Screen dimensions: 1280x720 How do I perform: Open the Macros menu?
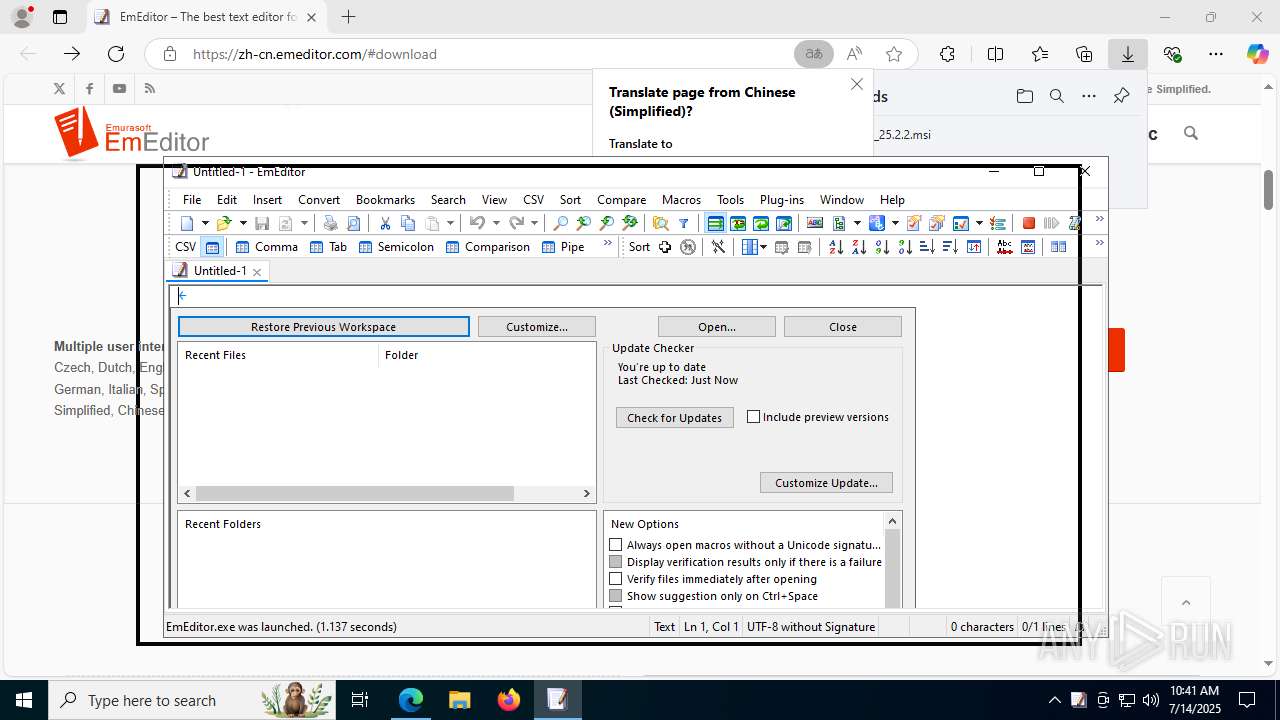(681, 199)
